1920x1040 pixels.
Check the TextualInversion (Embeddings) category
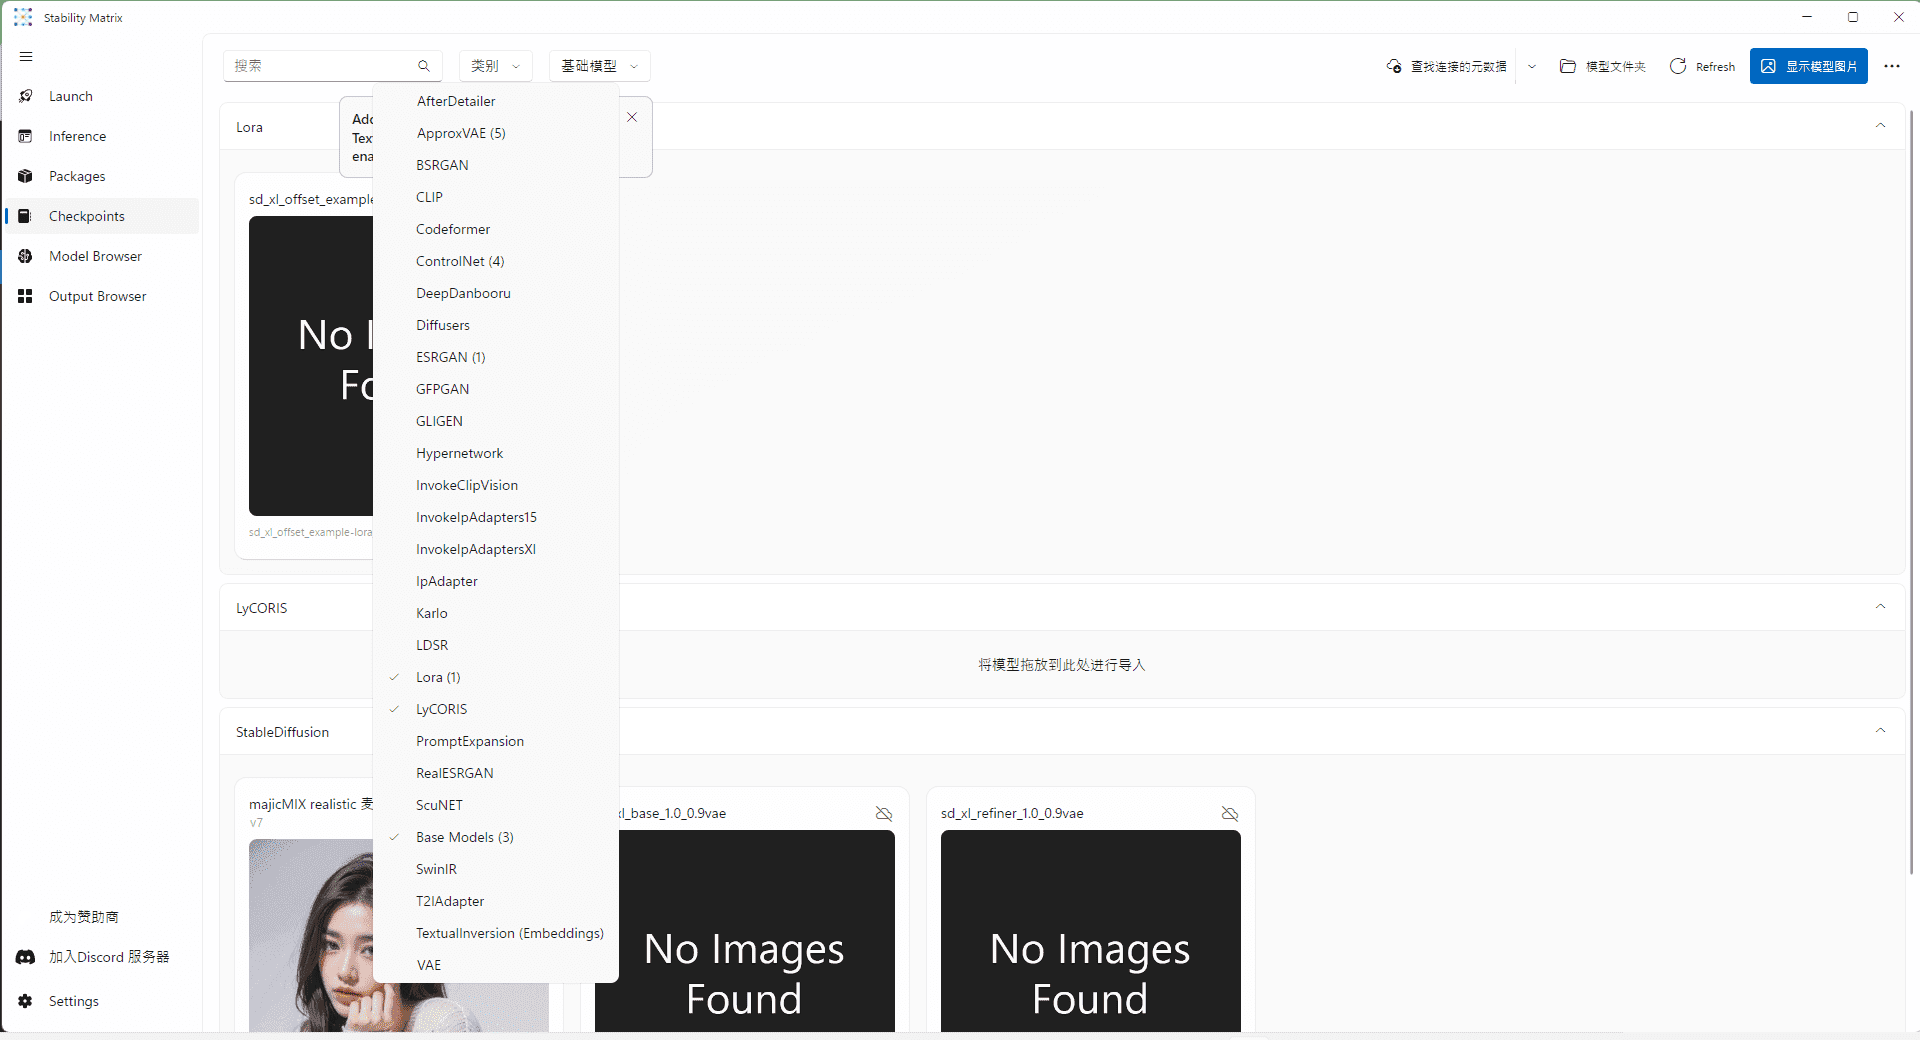496,933
